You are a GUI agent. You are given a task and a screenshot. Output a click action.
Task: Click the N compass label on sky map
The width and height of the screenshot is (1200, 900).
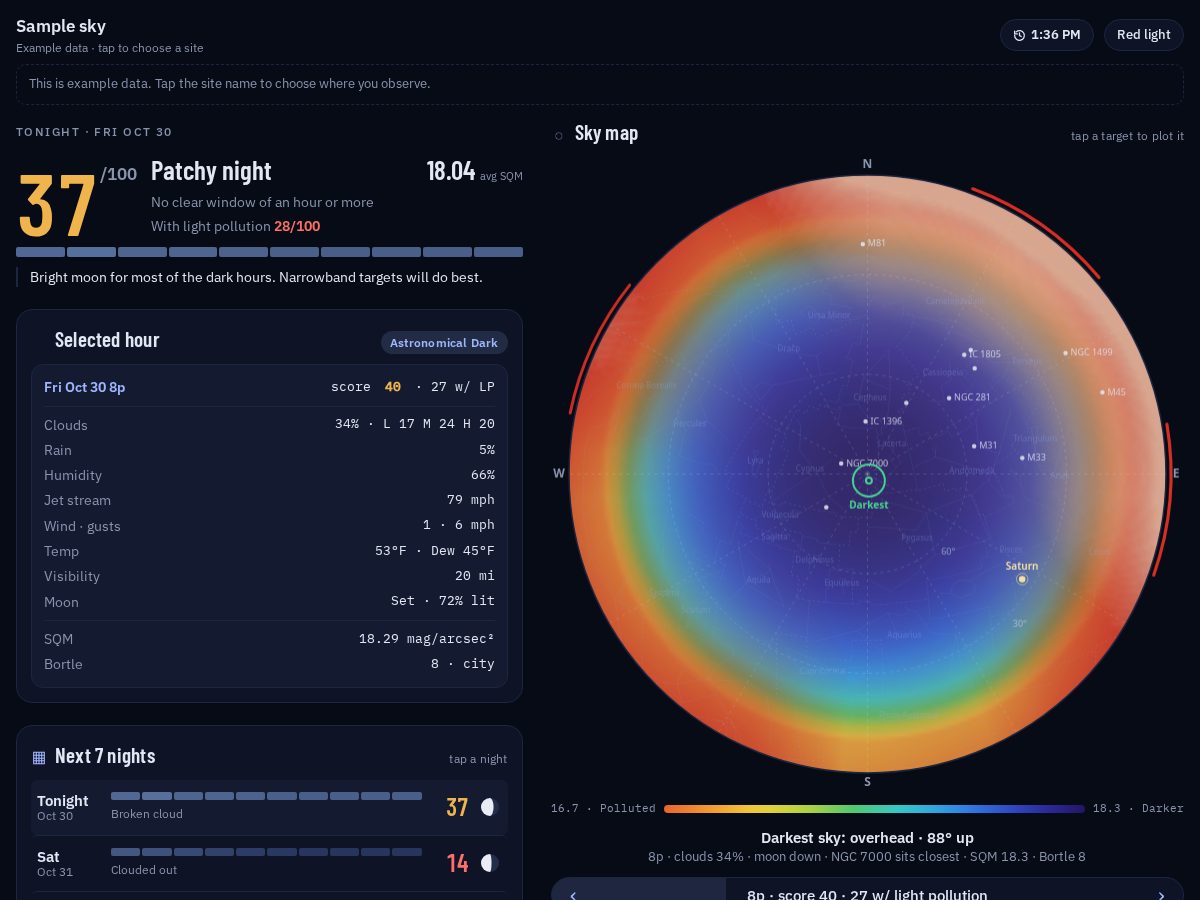867,164
